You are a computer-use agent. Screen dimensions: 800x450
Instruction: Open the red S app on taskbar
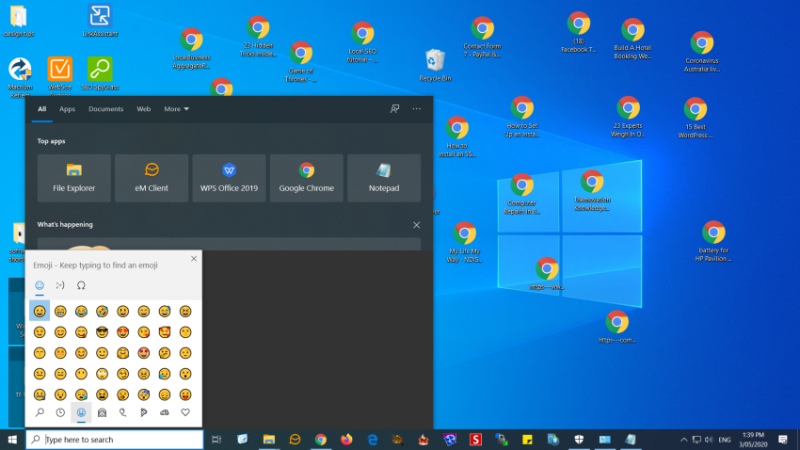(476, 439)
